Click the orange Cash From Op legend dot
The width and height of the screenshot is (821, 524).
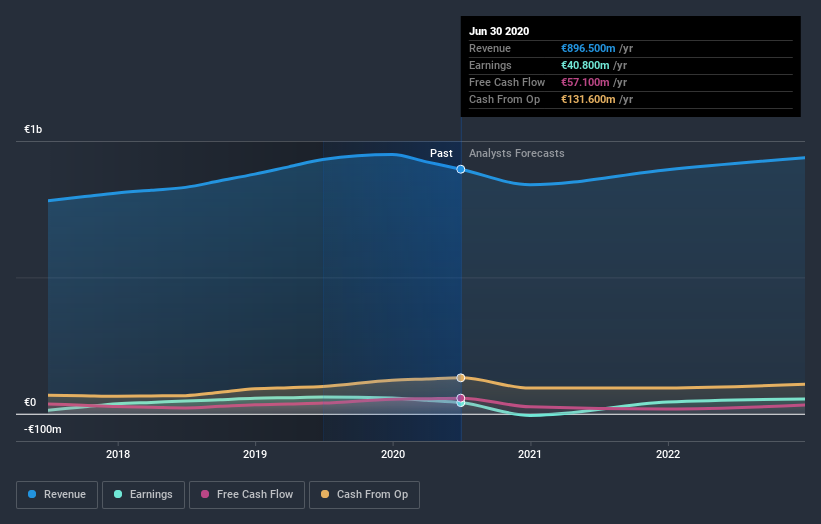325,494
